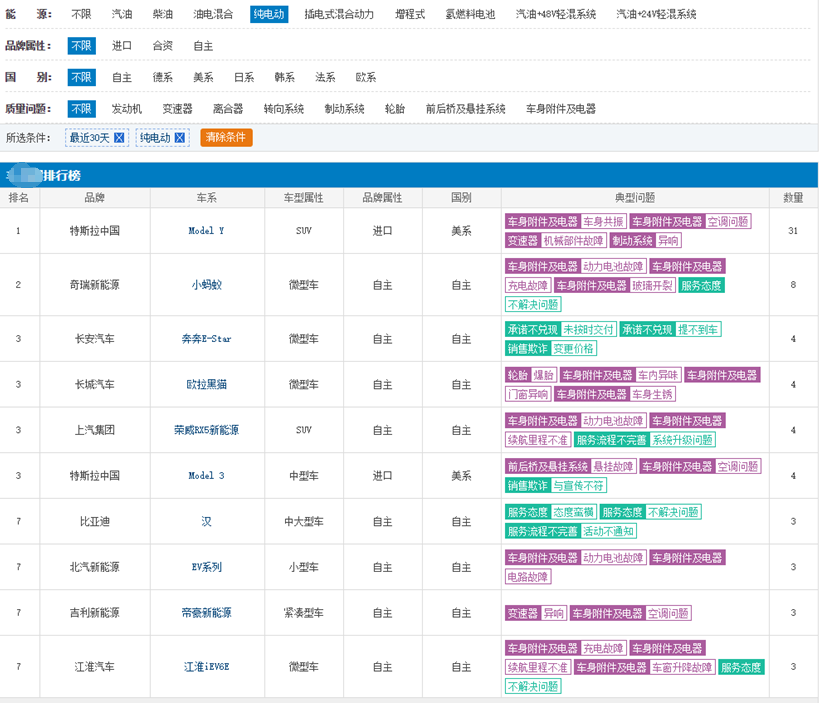Select 汽油 energy filter
Screen dimensions: 820x706
122,14
